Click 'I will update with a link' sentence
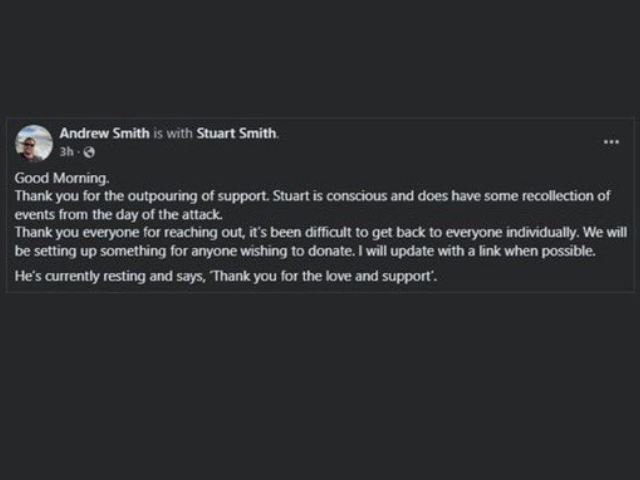 pyautogui.click(x=477, y=251)
